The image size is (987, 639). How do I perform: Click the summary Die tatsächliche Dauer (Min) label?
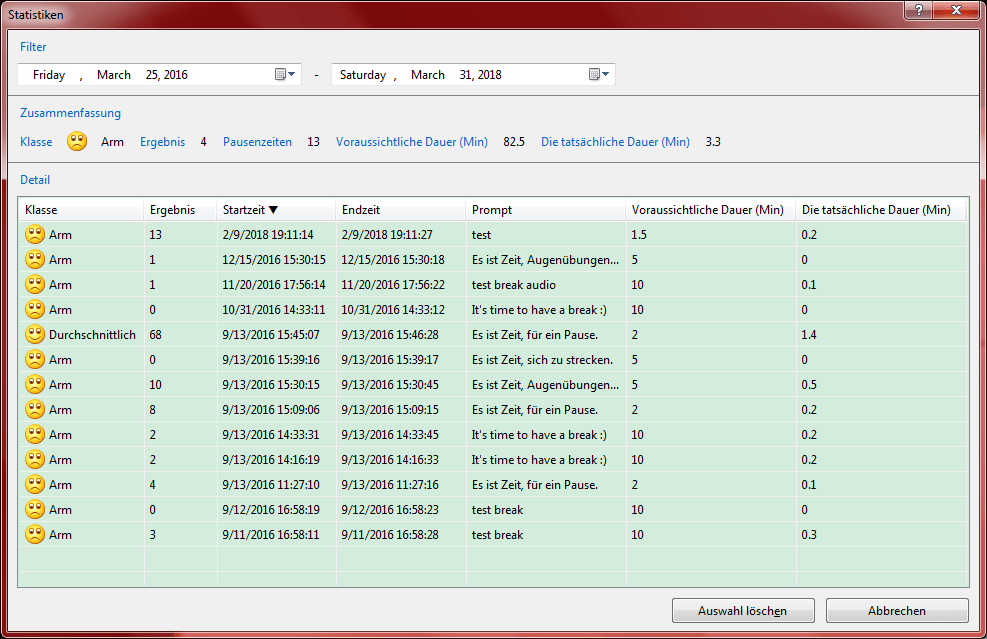click(x=616, y=142)
